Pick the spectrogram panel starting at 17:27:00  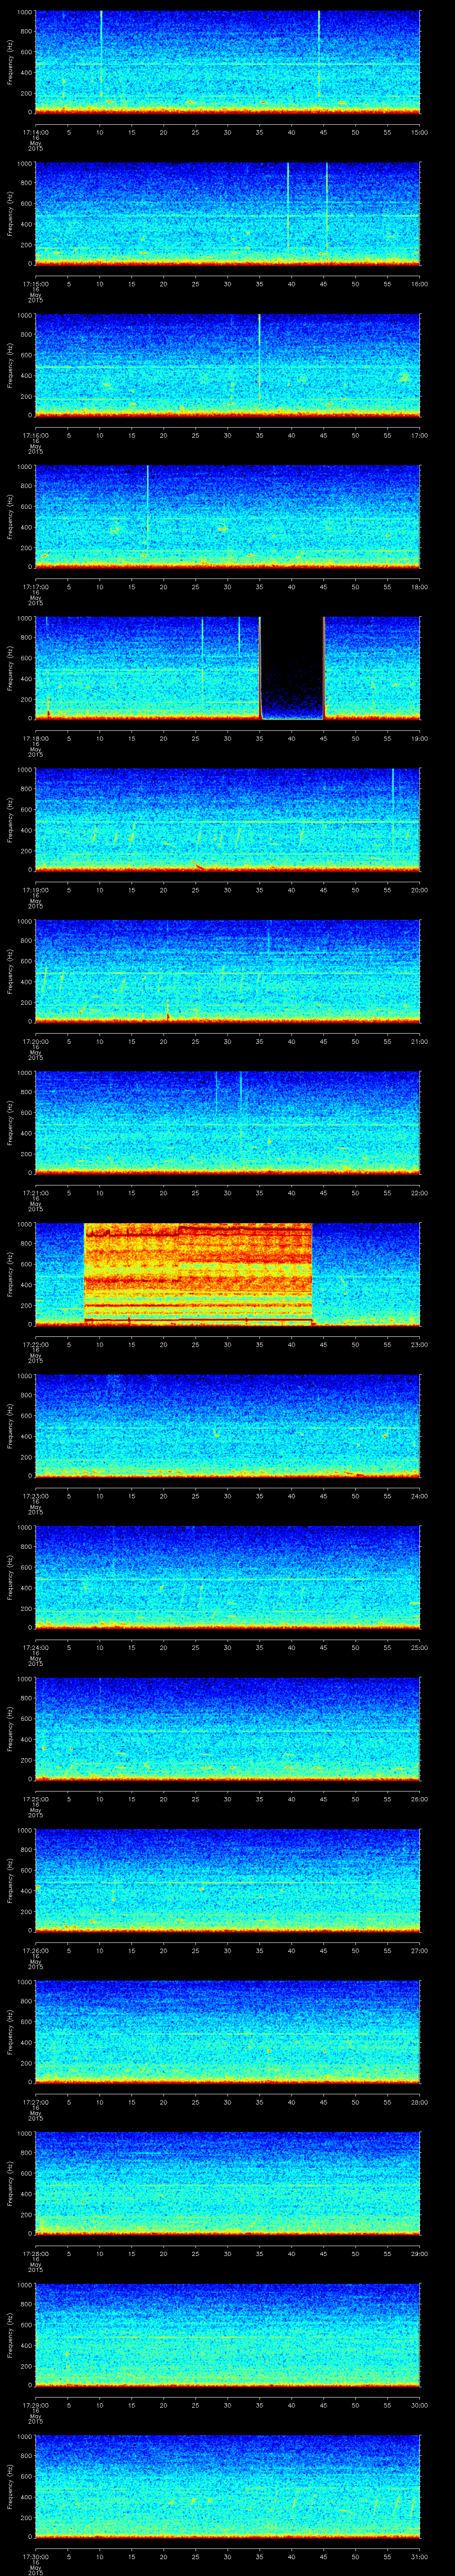pos(228,2032)
